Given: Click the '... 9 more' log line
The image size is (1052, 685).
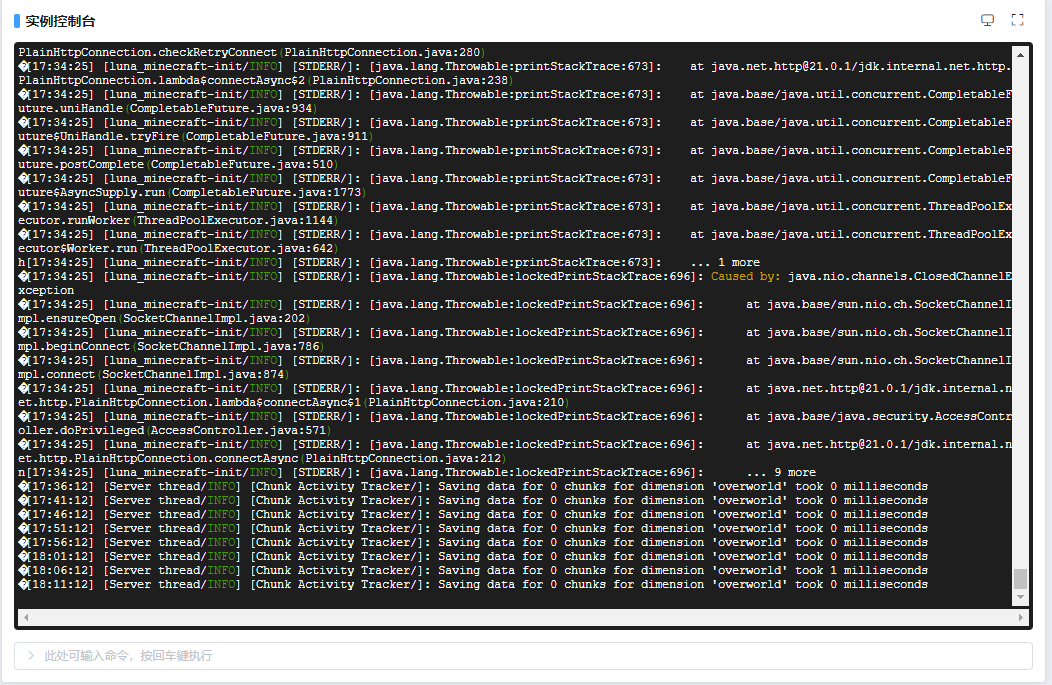Looking at the screenshot, I should pos(781,472).
